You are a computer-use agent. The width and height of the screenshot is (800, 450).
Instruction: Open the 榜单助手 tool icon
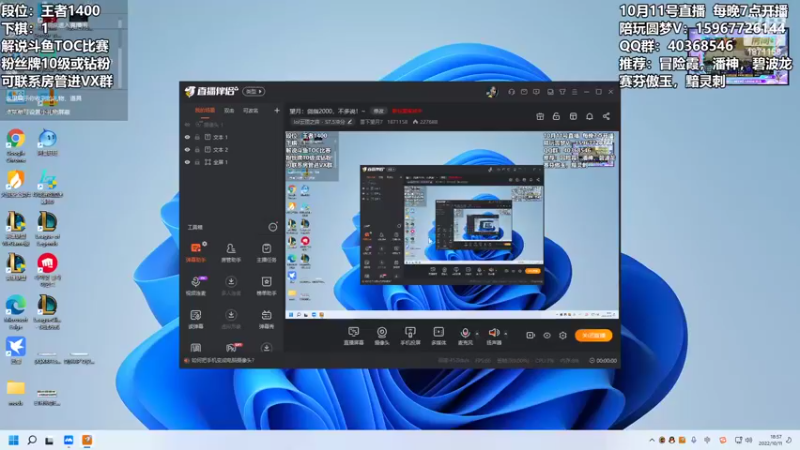(266, 286)
